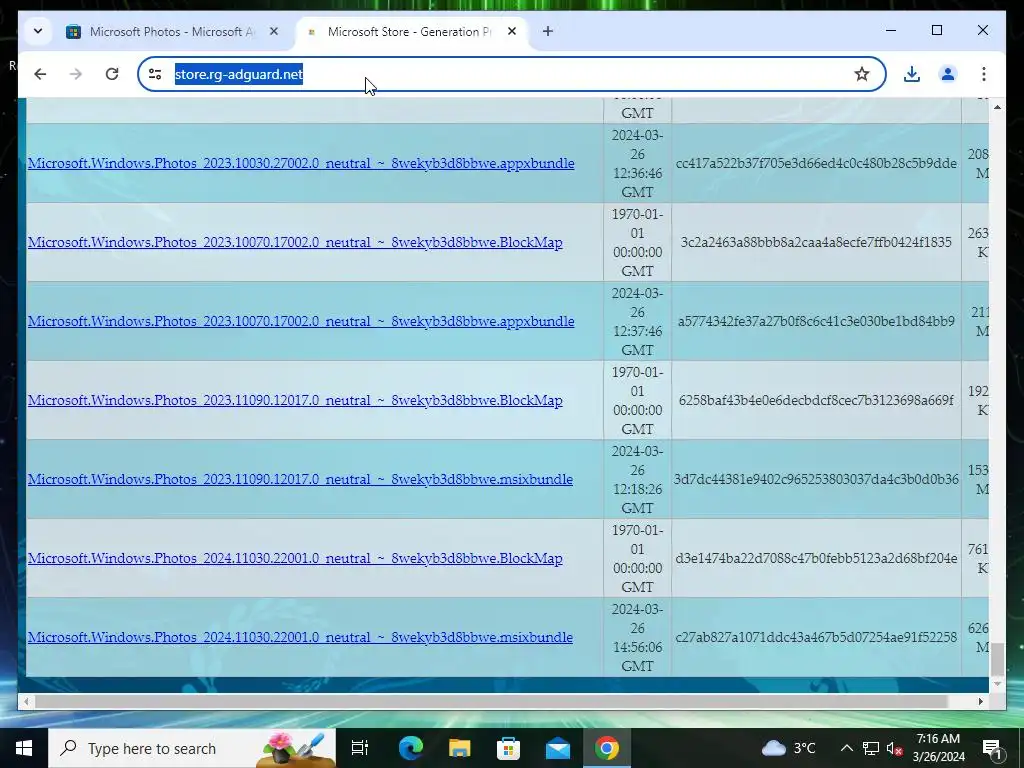This screenshot has height=768, width=1024.
Task: Select the Microsoft Store Generation tab
Action: pos(411,31)
